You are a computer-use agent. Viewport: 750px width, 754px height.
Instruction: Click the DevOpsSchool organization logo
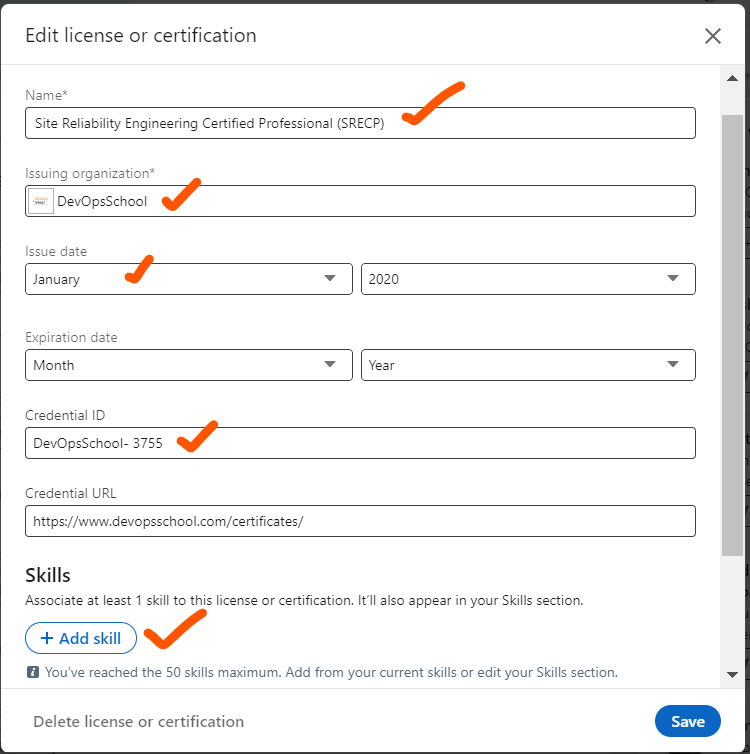pyautogui.click(x=41, y=201)
